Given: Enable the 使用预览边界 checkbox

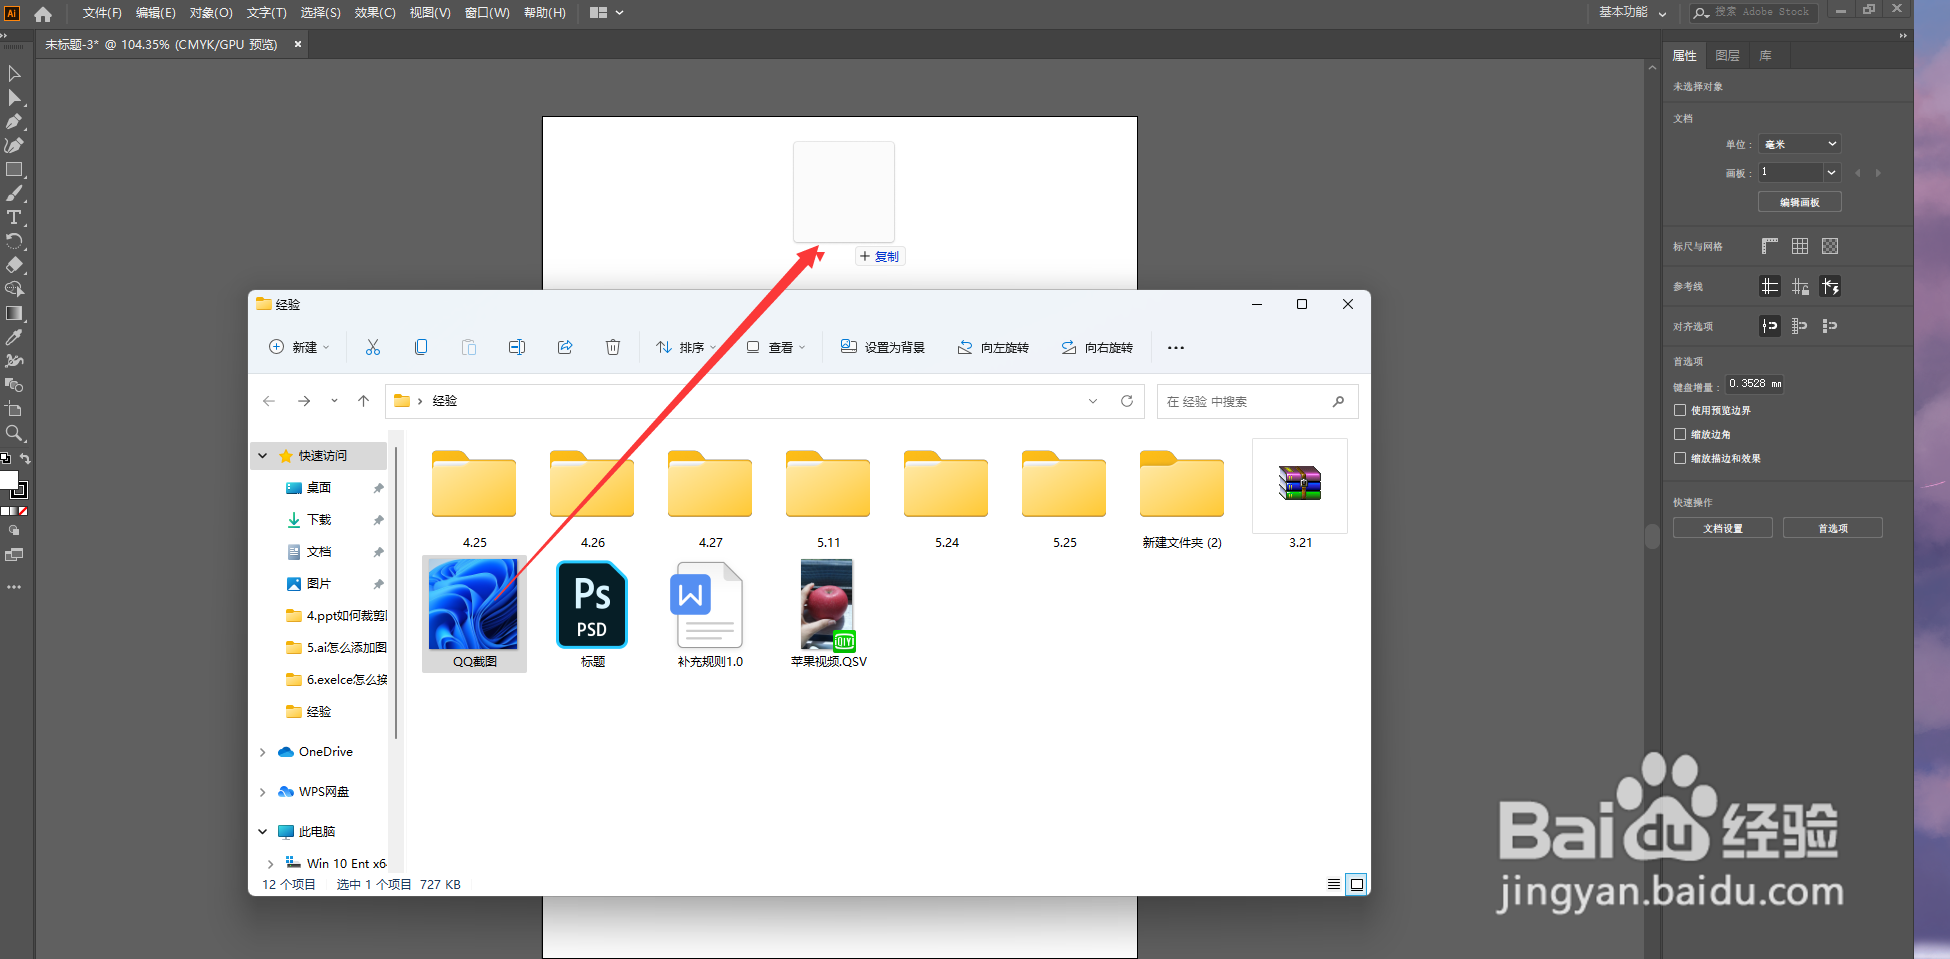Looking at the screenshot, I should [1680, 410].
